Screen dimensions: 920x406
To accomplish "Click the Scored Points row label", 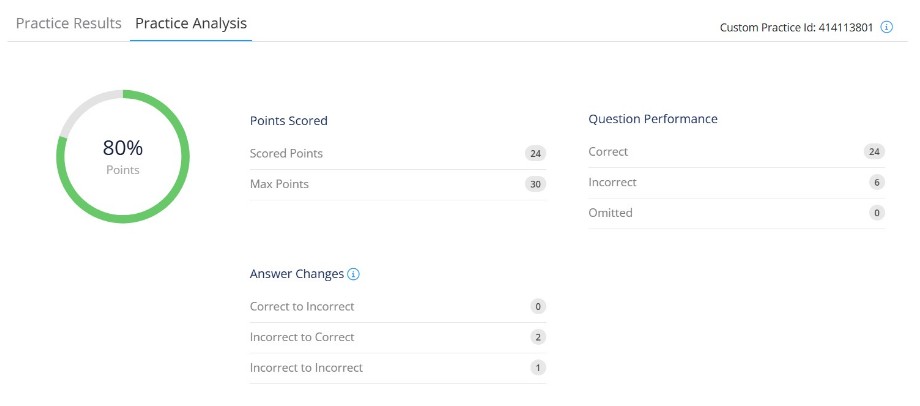I will 286,154.
